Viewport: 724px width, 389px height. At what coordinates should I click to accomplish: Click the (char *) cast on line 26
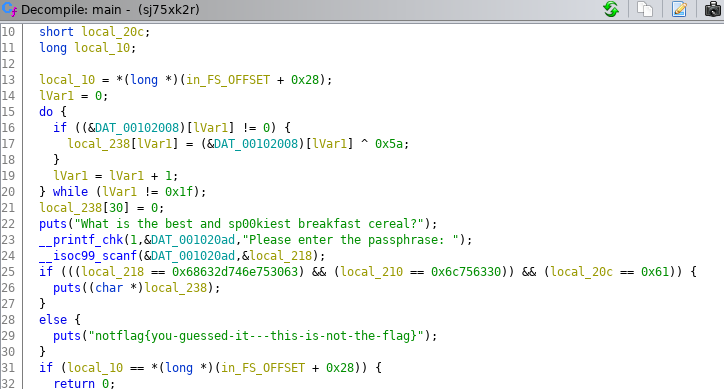coord(116,288)
